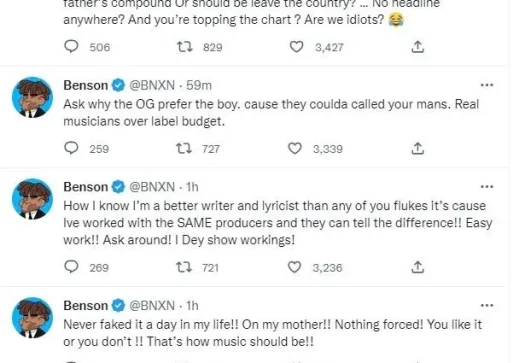519x363 pixels.
Task: Retweet the post showing 727 retweets
Action: (184, 148)
